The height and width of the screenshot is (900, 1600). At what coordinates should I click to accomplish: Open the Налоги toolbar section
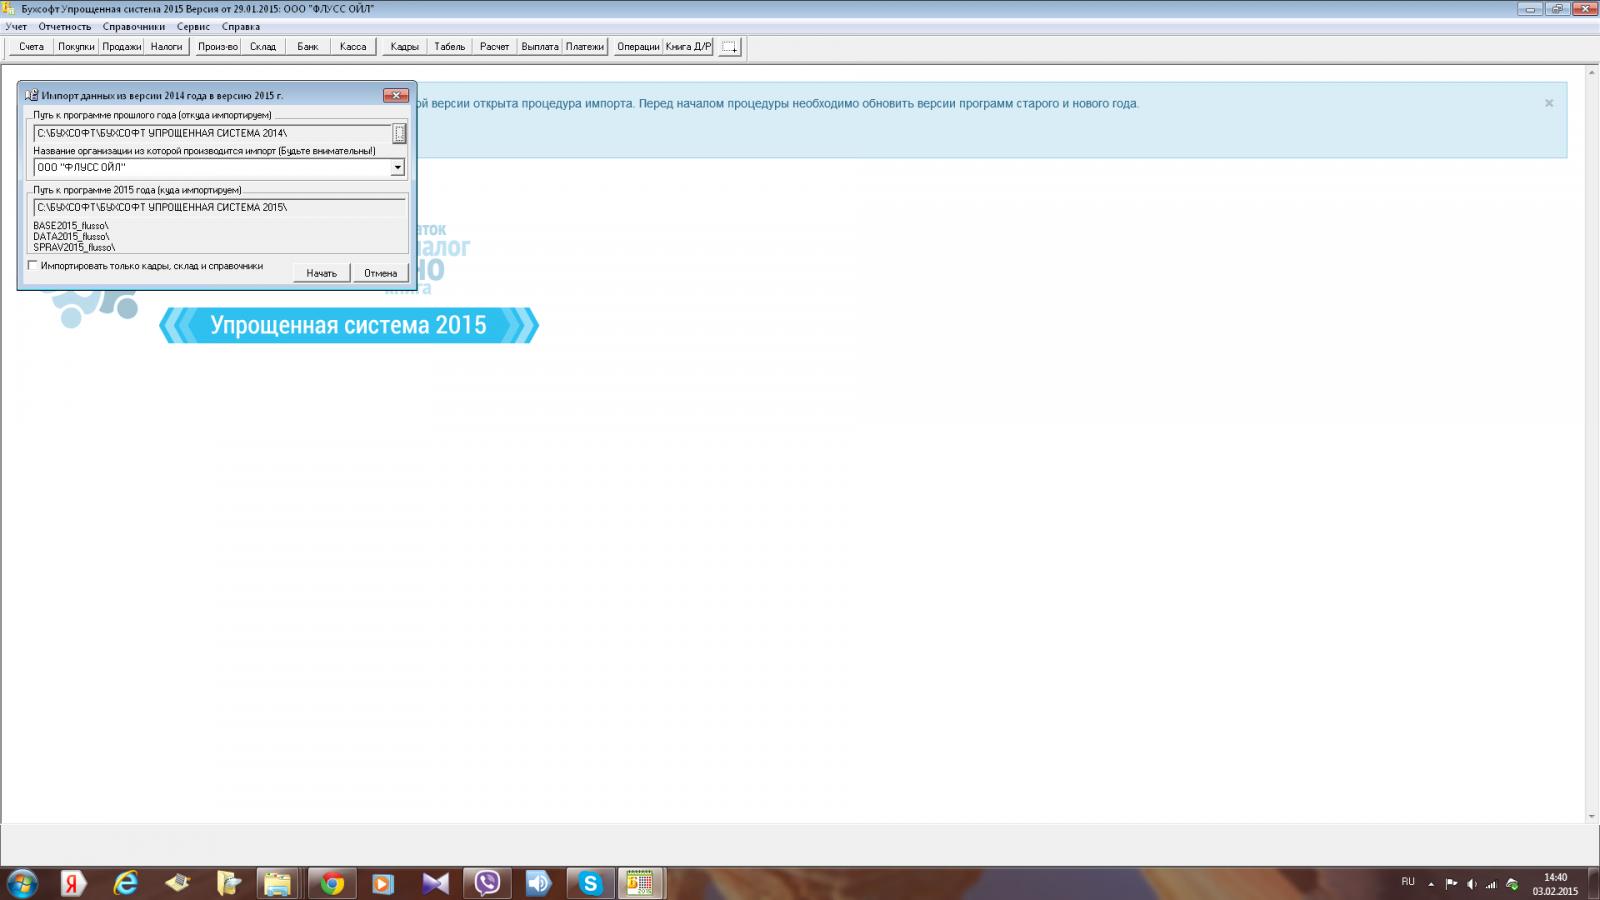(167, 47)
